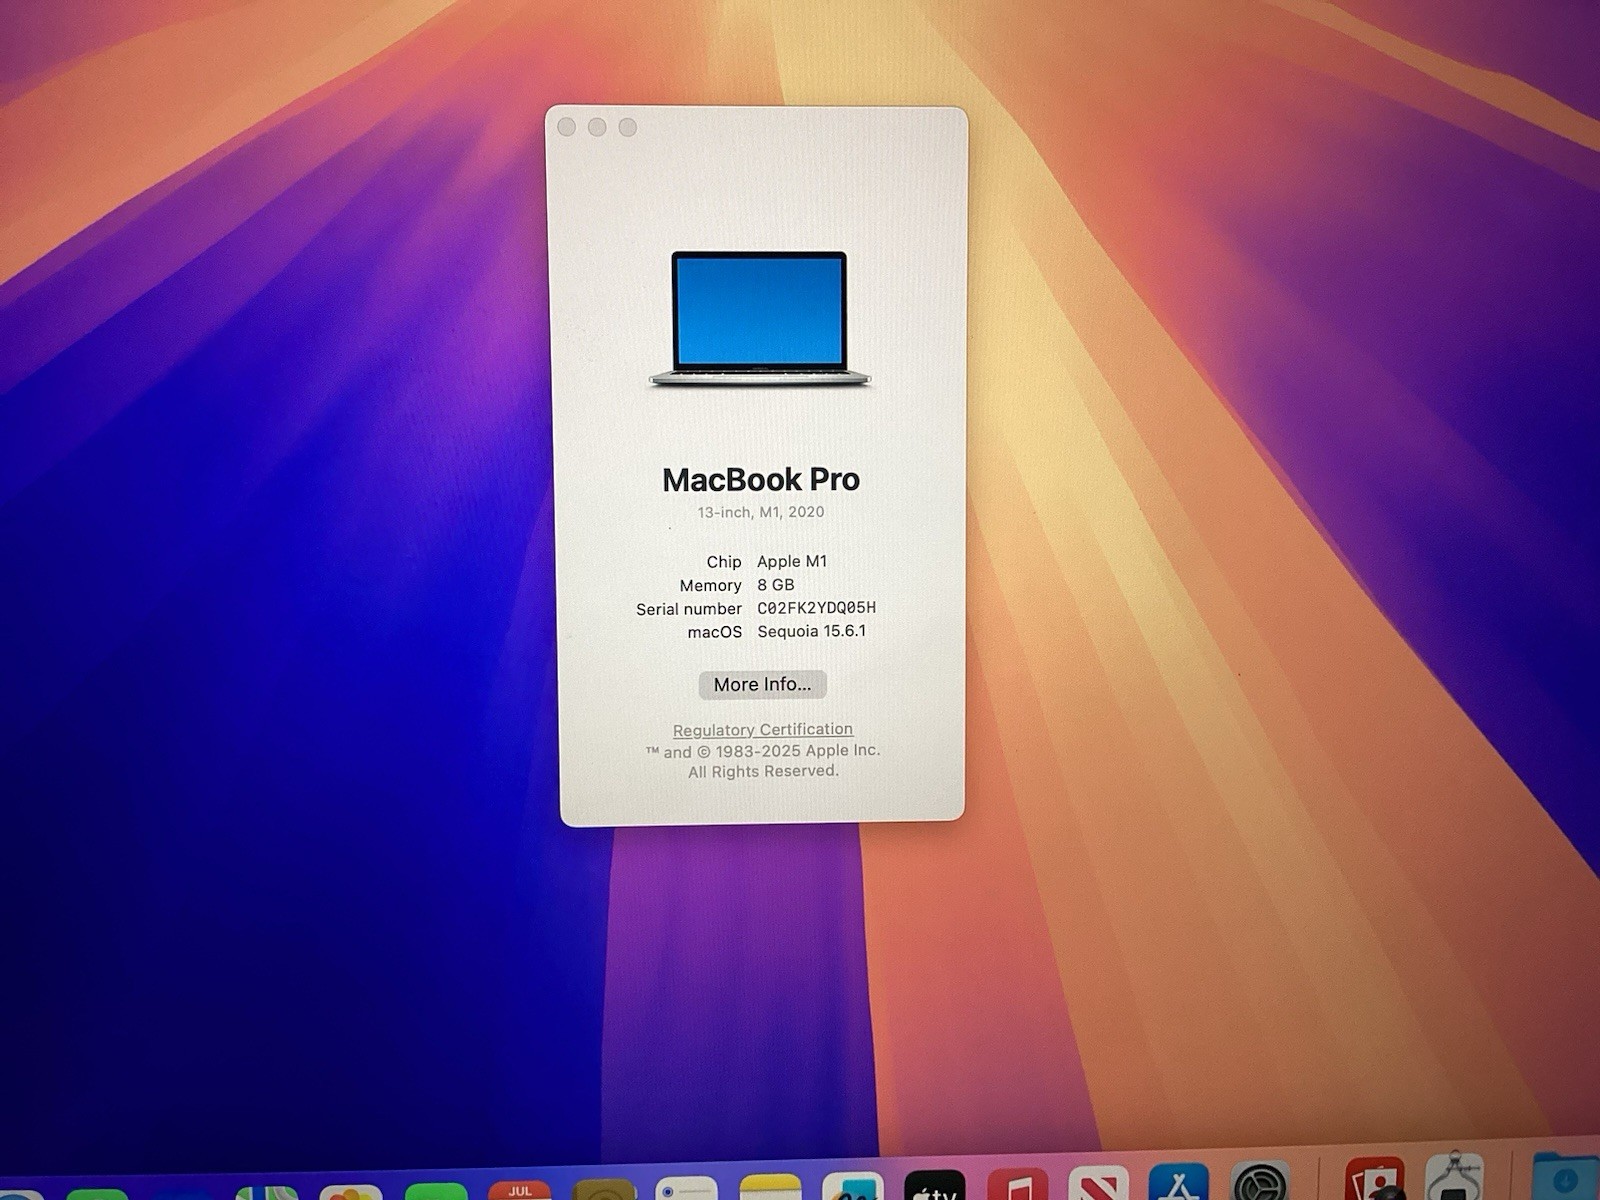Open the yellow Notes app in Dock
Viewport: 1600px width, 1200px height.
(770, 1187)
